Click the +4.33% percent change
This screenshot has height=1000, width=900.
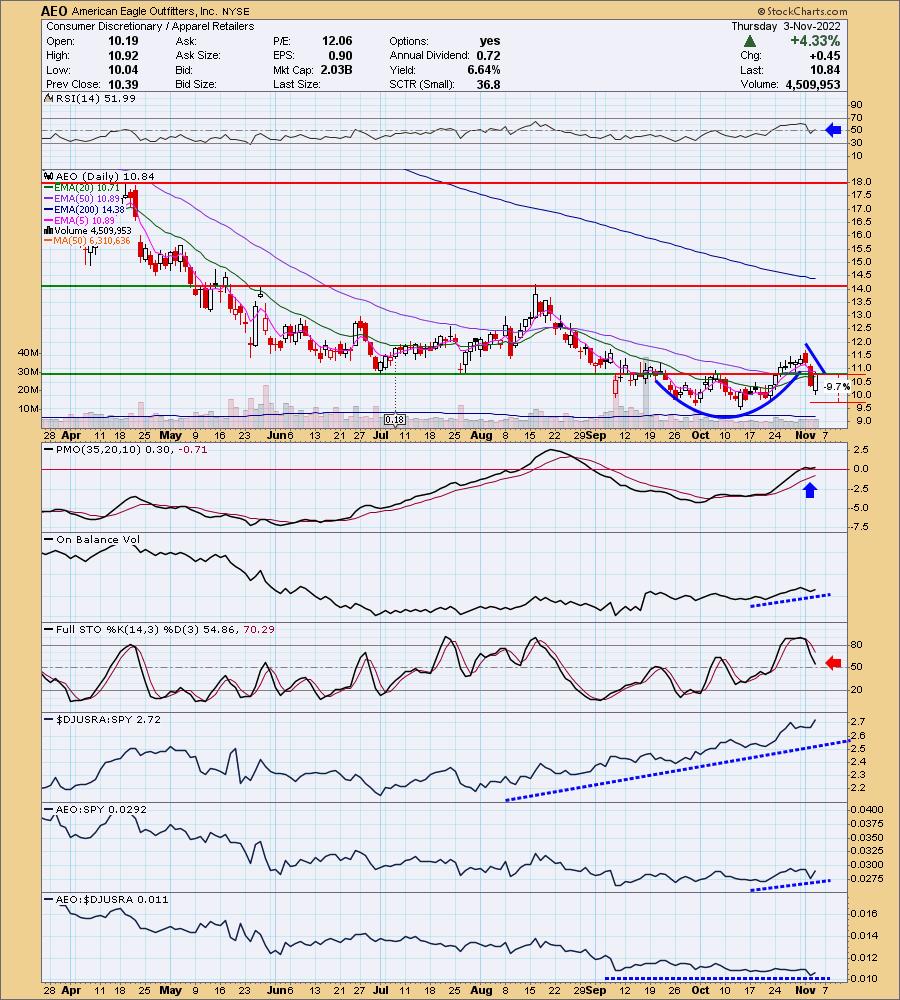coord(815,41)
